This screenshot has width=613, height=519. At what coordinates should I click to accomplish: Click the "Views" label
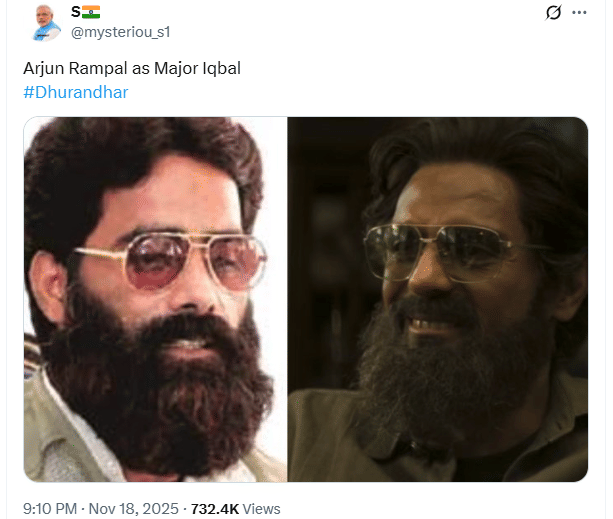(x=262, y=509)
